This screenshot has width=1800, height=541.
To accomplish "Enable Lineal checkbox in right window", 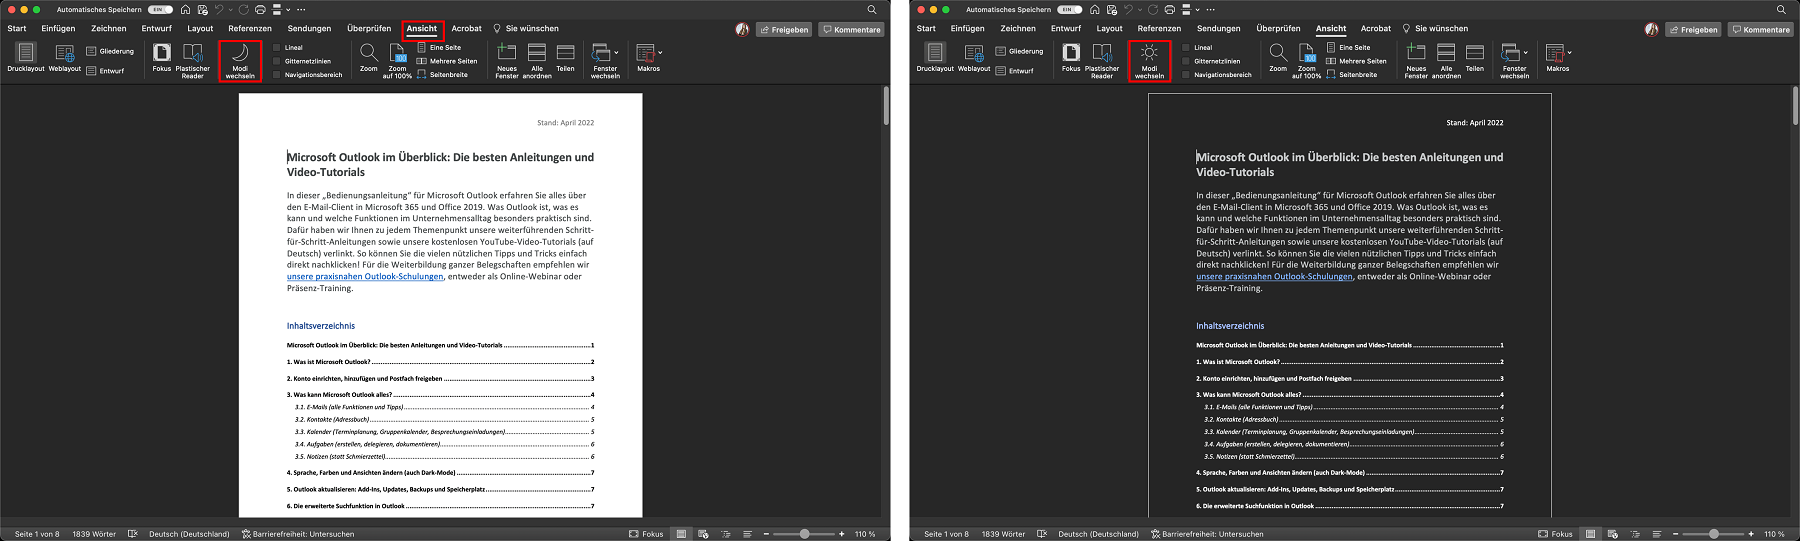I will [1186, 47].
